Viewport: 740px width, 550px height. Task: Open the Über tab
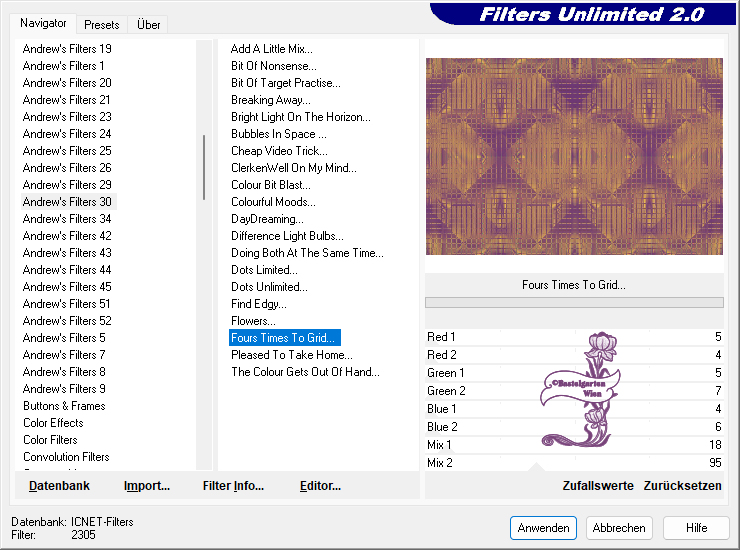tap(148, 25)
